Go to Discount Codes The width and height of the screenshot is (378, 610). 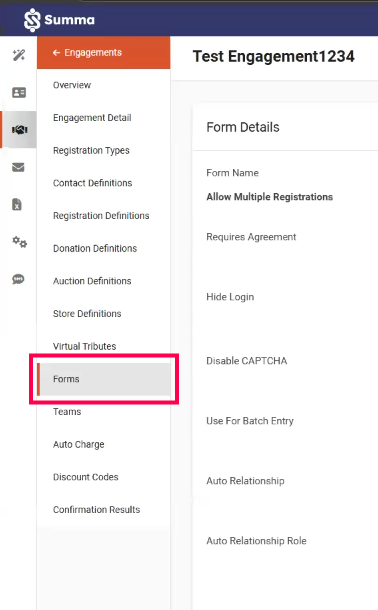coord(86,477)
